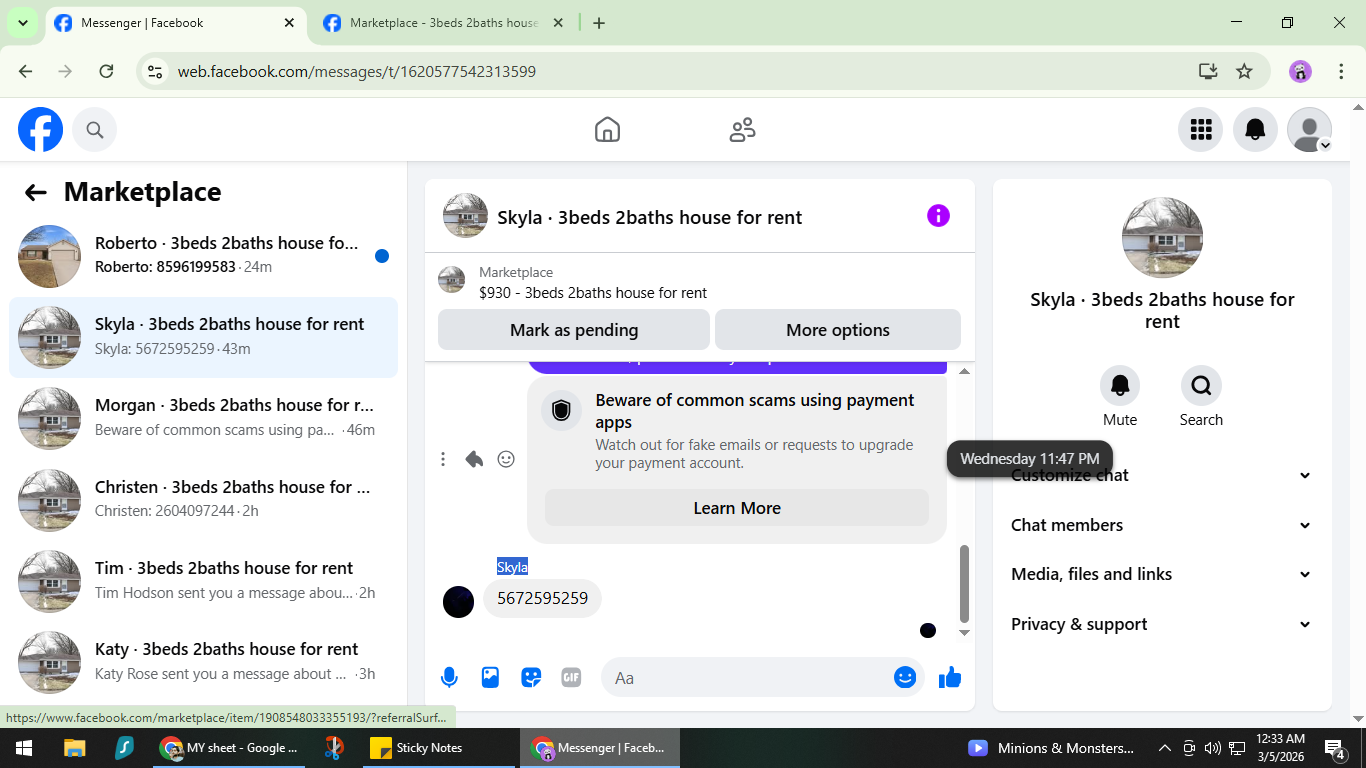Search in conversation with the Search icon
Screen dimensions: 1366x768
(x=1201, y=385)
